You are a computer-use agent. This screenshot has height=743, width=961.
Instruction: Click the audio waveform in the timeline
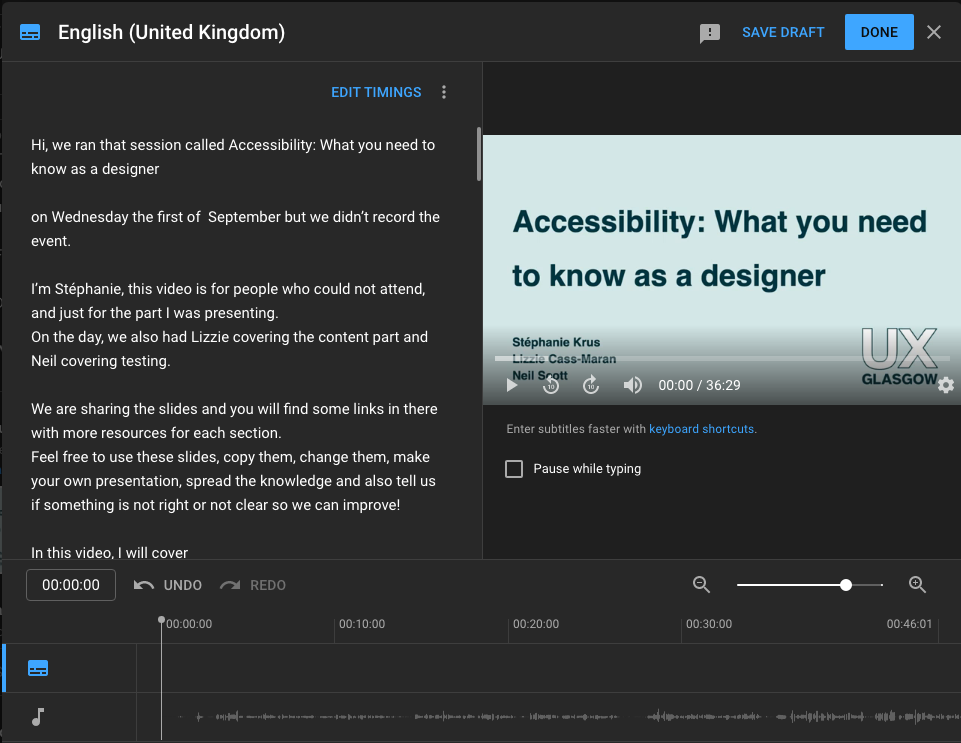tap(568, 716)
